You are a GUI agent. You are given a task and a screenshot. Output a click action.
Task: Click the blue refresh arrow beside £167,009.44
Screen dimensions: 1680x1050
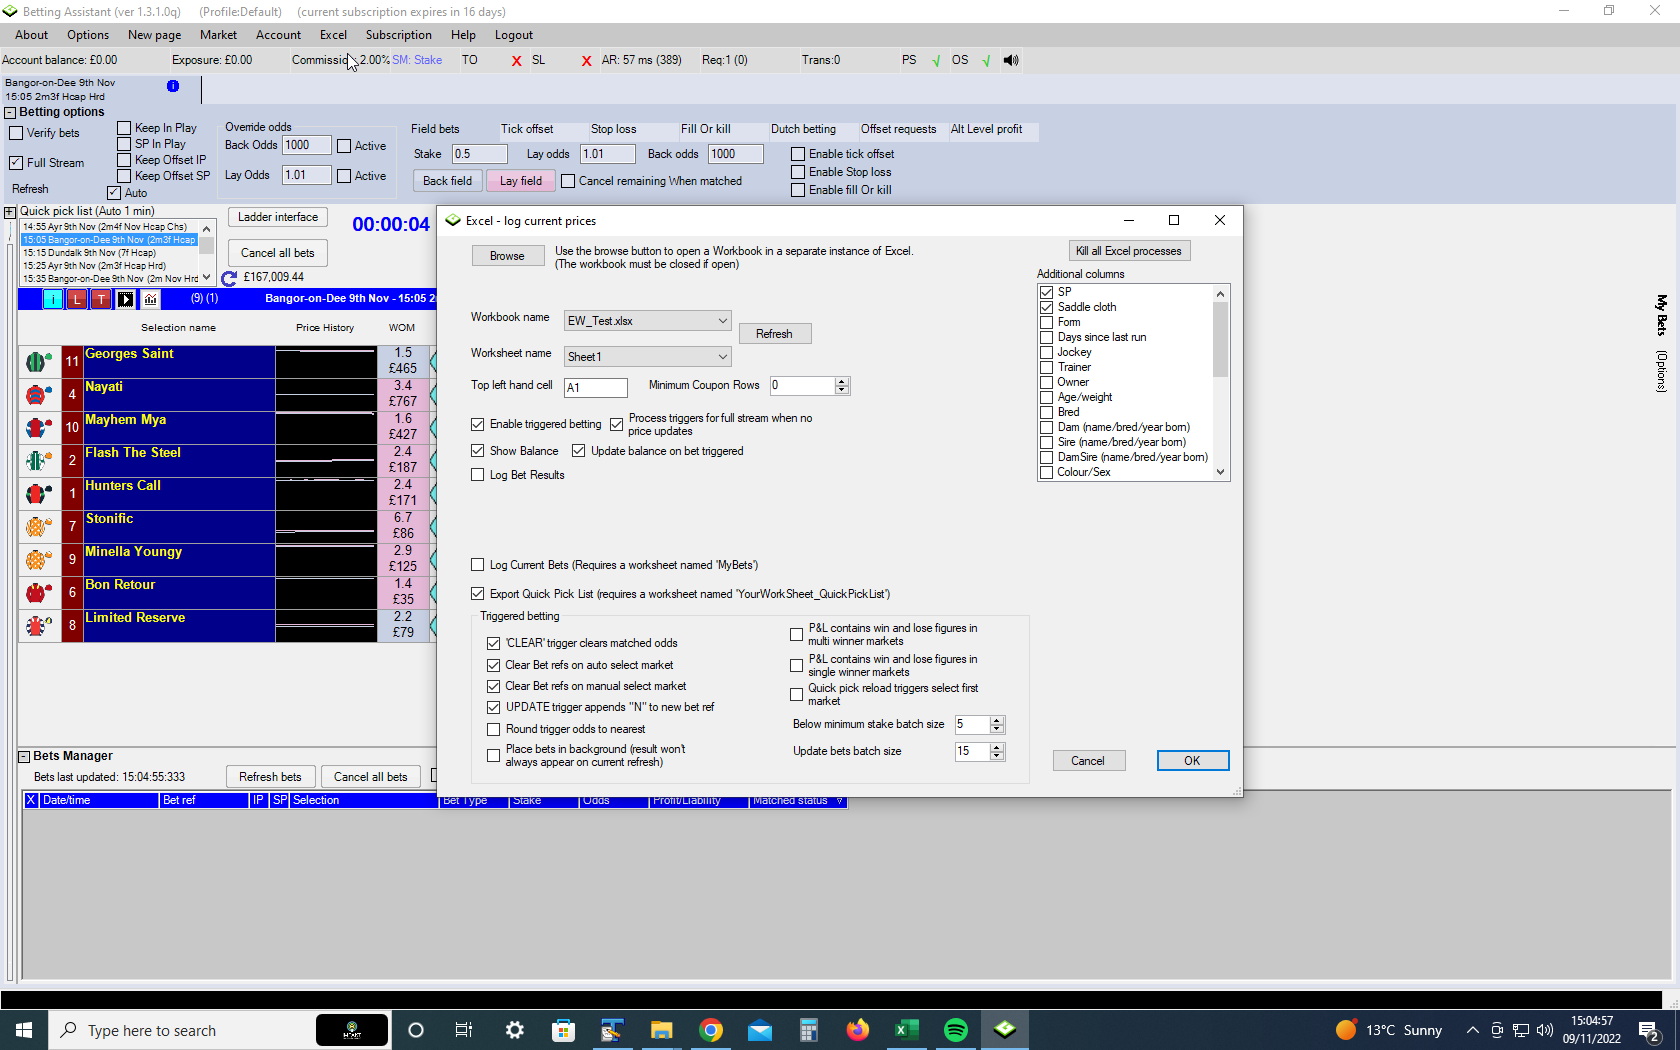click(x=229, y=278)
